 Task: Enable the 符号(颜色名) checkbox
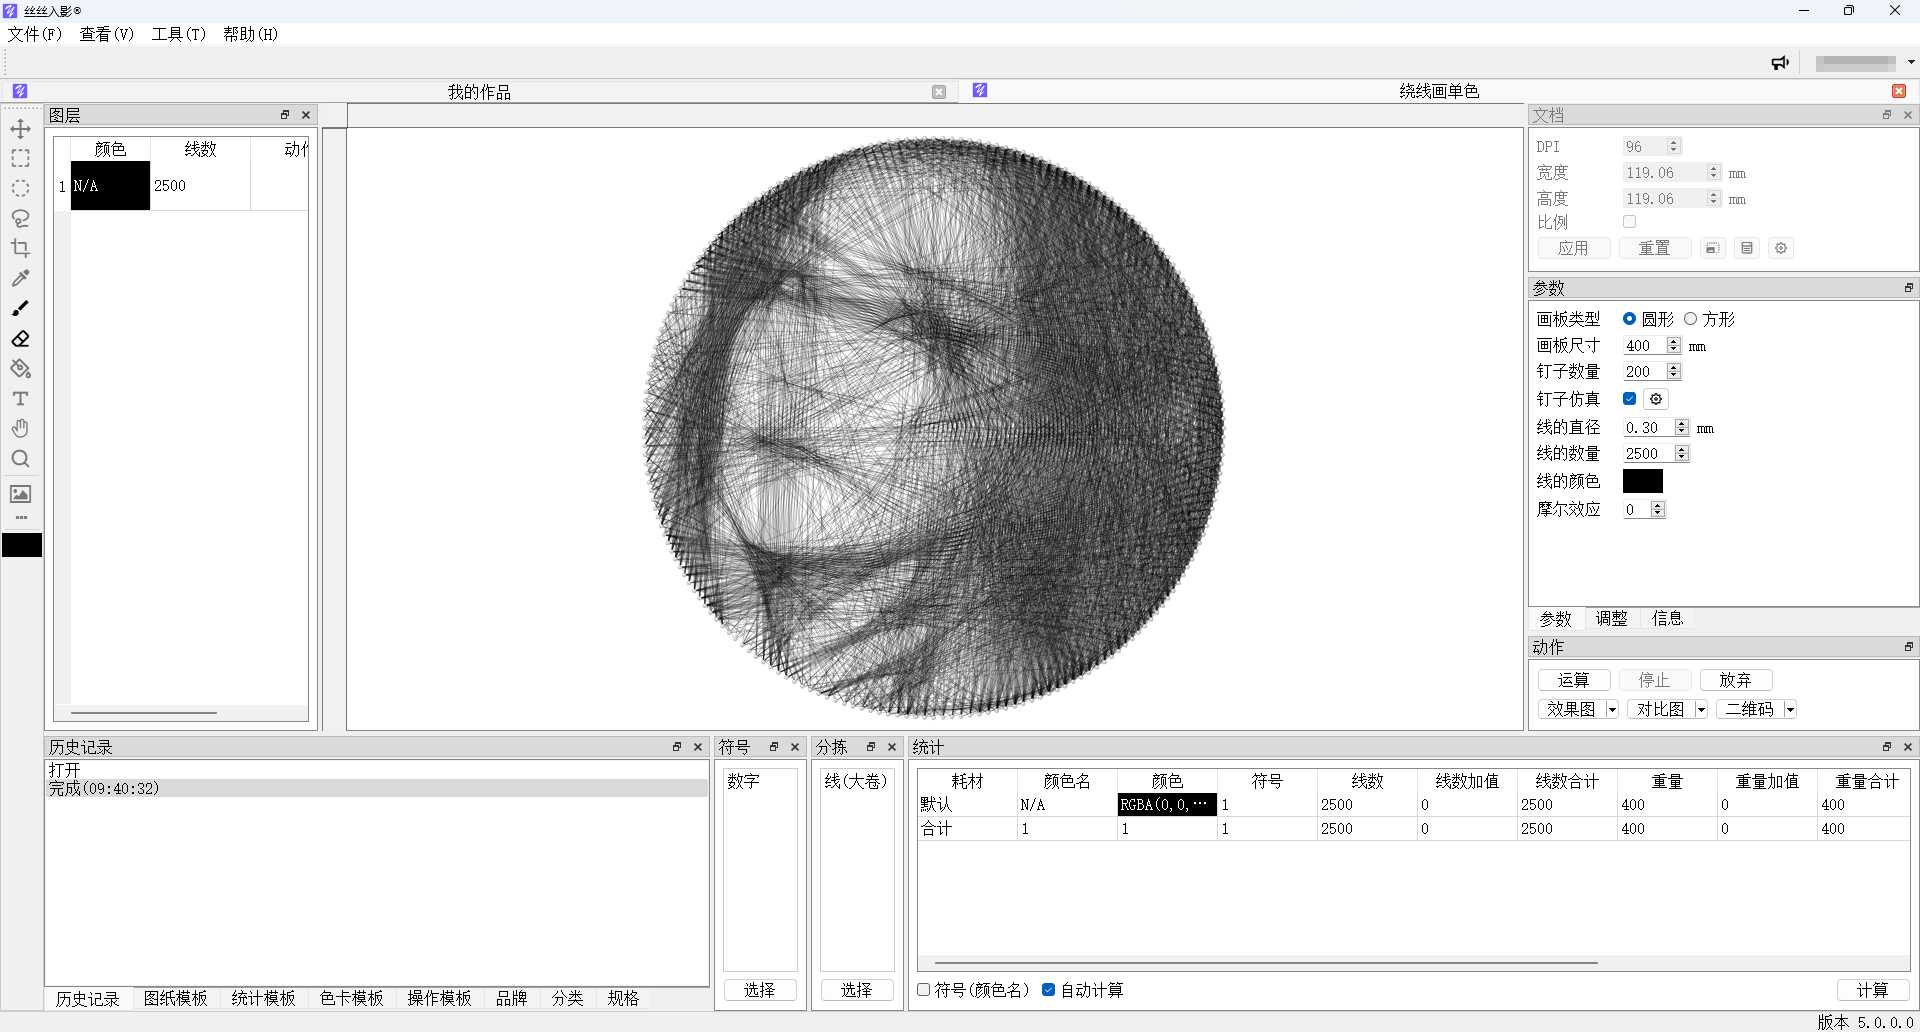924,990
